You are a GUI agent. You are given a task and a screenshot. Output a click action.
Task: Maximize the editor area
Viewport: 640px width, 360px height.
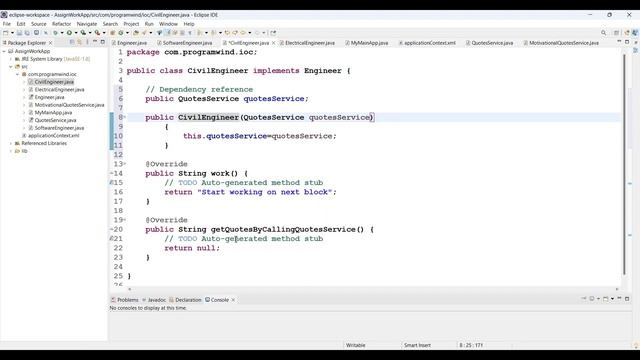(x=627, y=42)
